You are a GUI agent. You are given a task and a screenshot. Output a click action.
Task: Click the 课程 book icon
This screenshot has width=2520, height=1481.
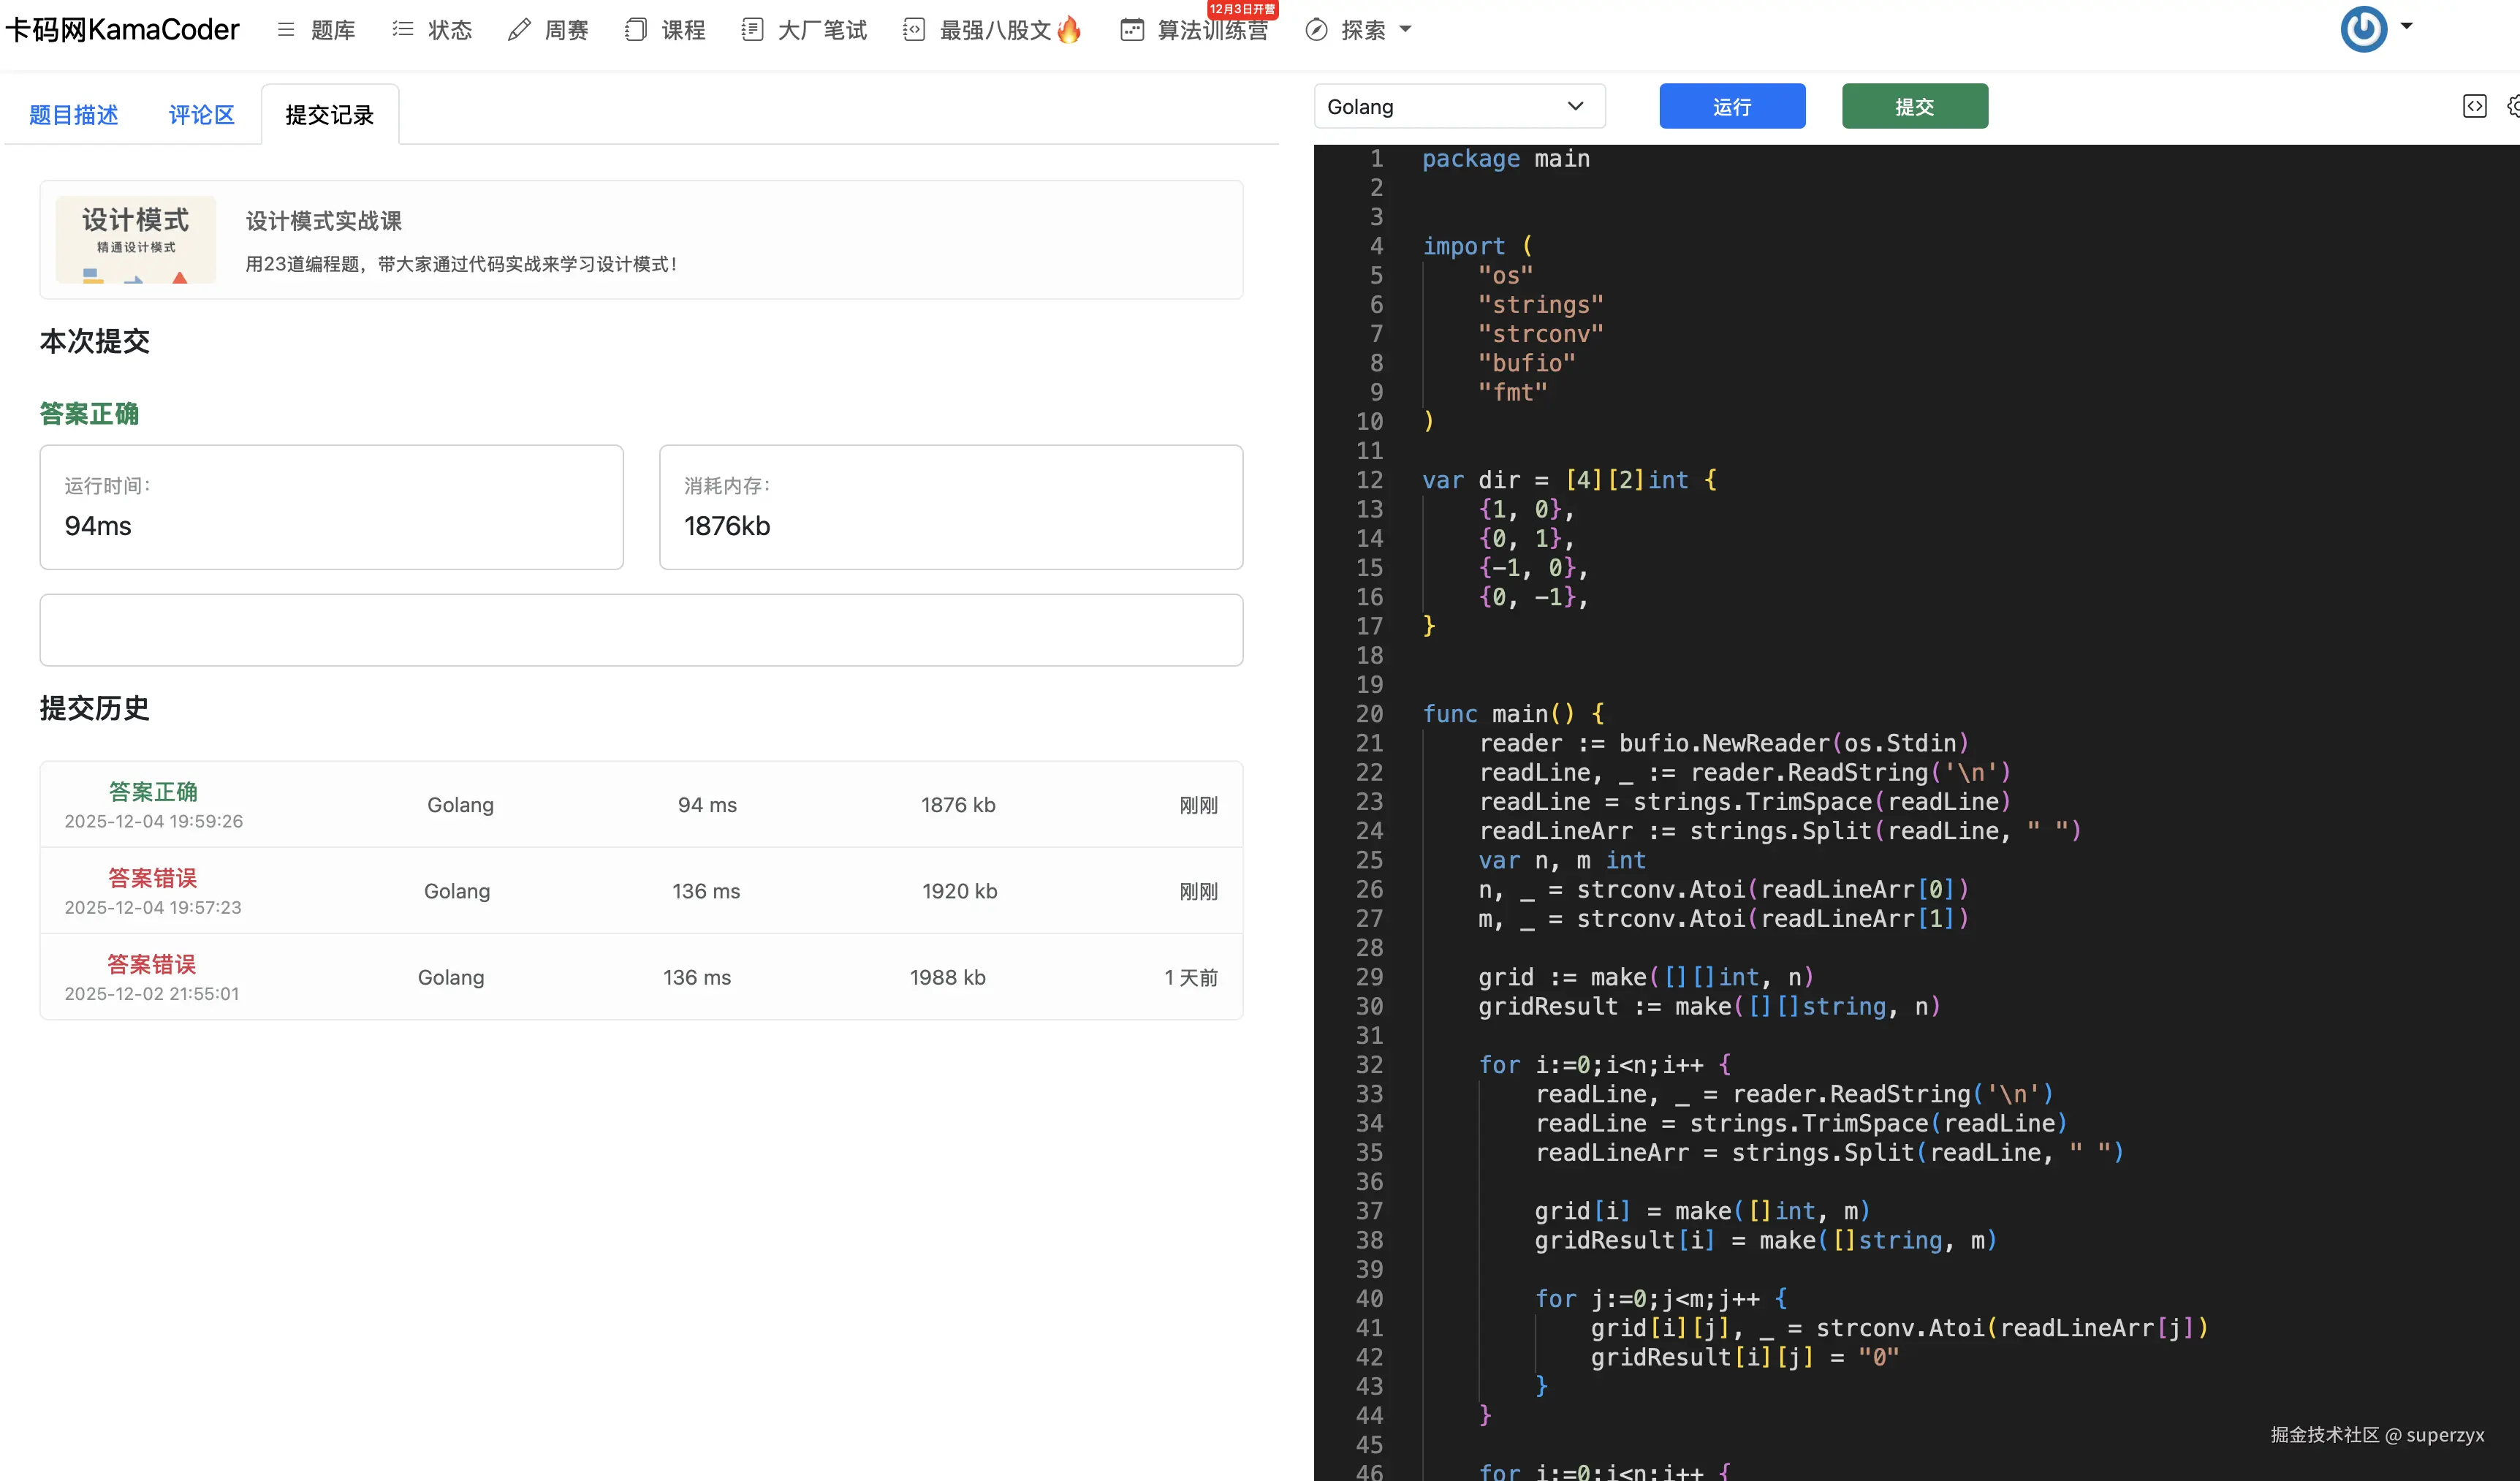click(636, 30)
